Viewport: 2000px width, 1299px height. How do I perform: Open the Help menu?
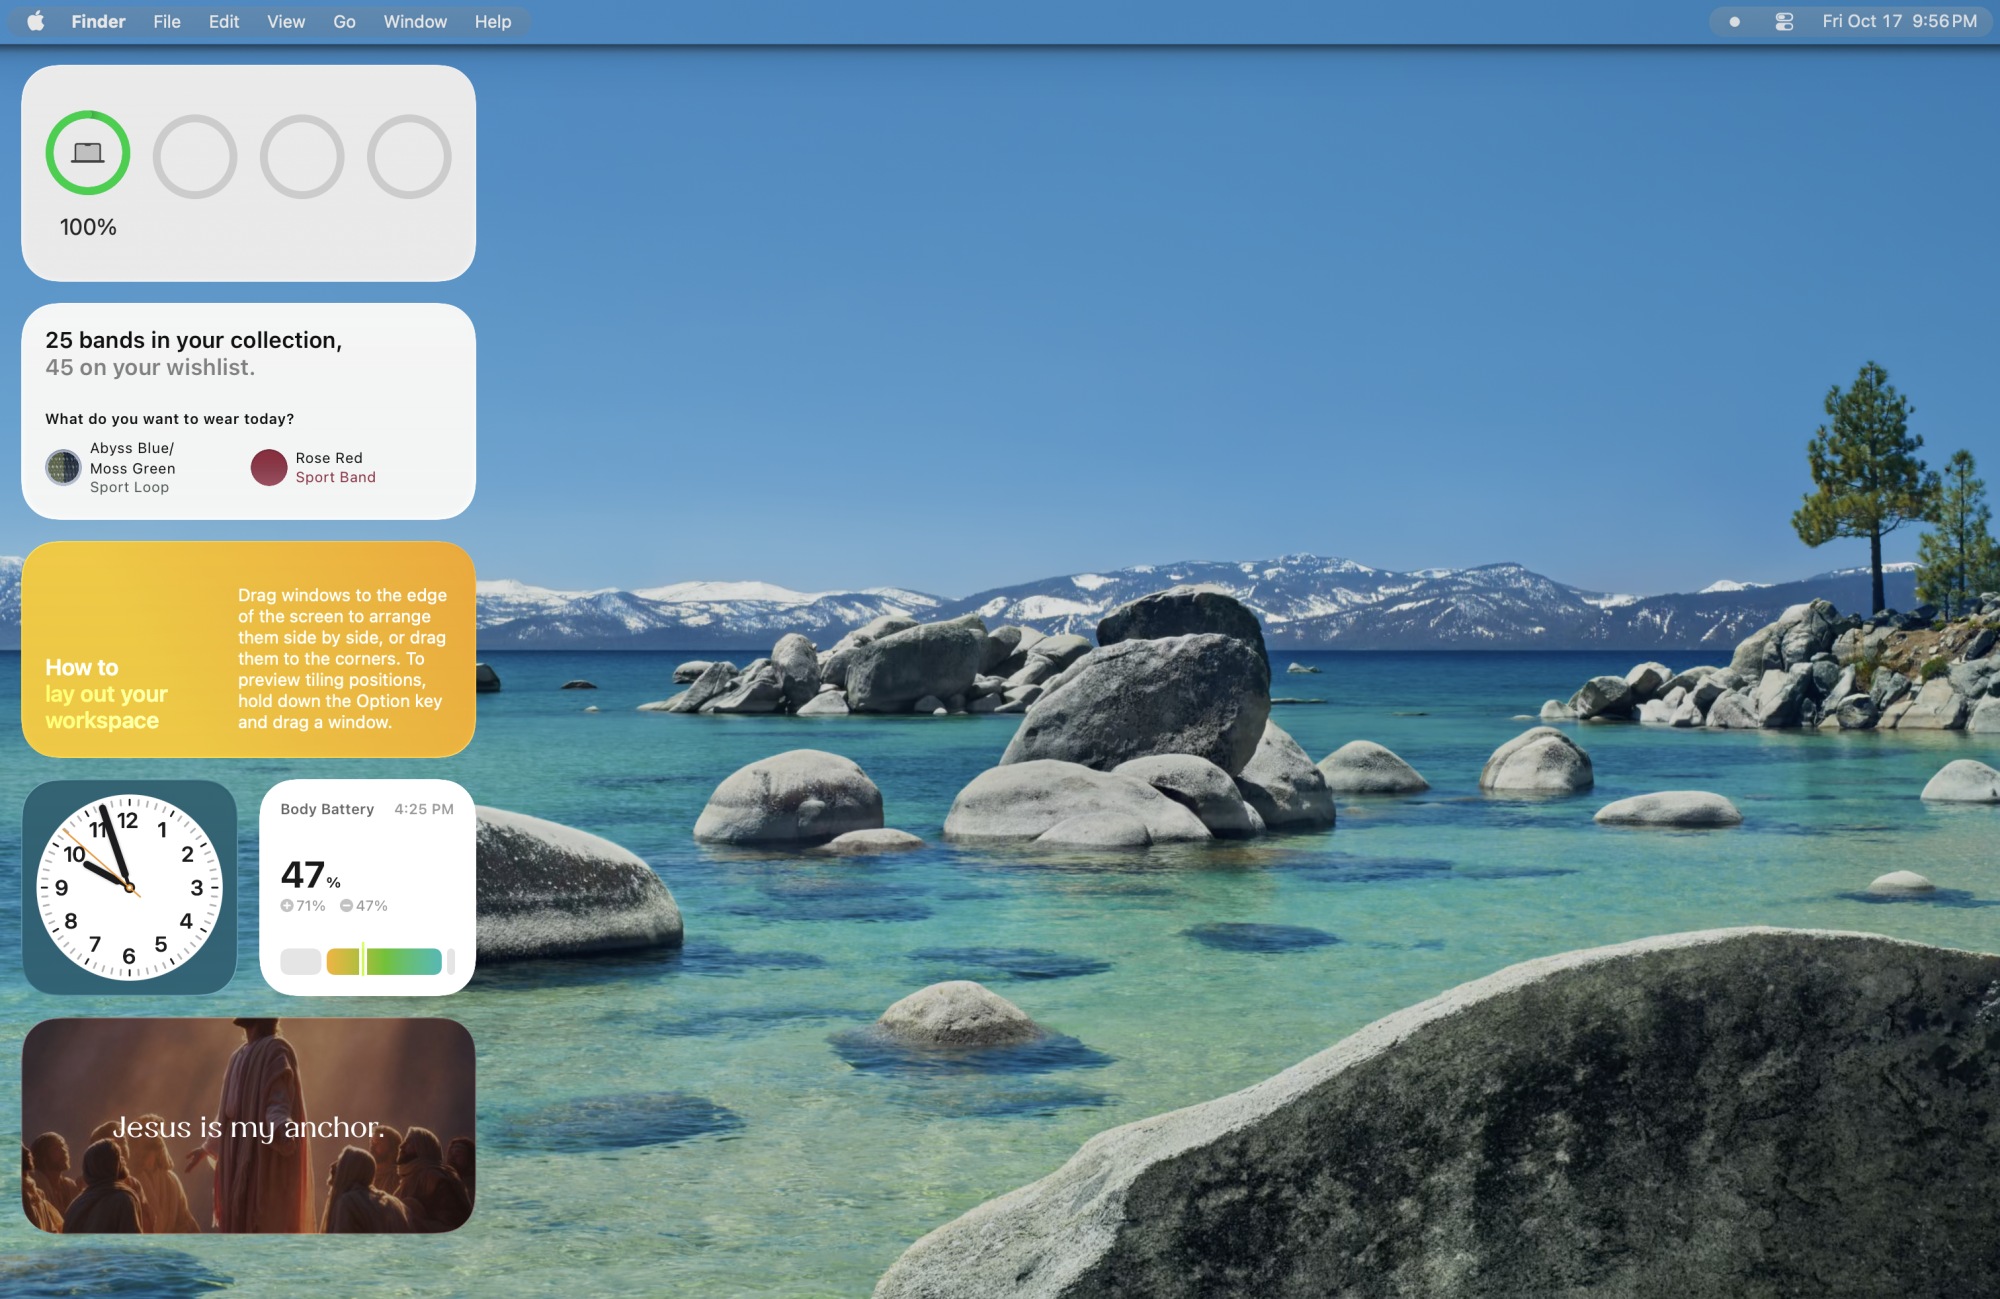(492, 21)
